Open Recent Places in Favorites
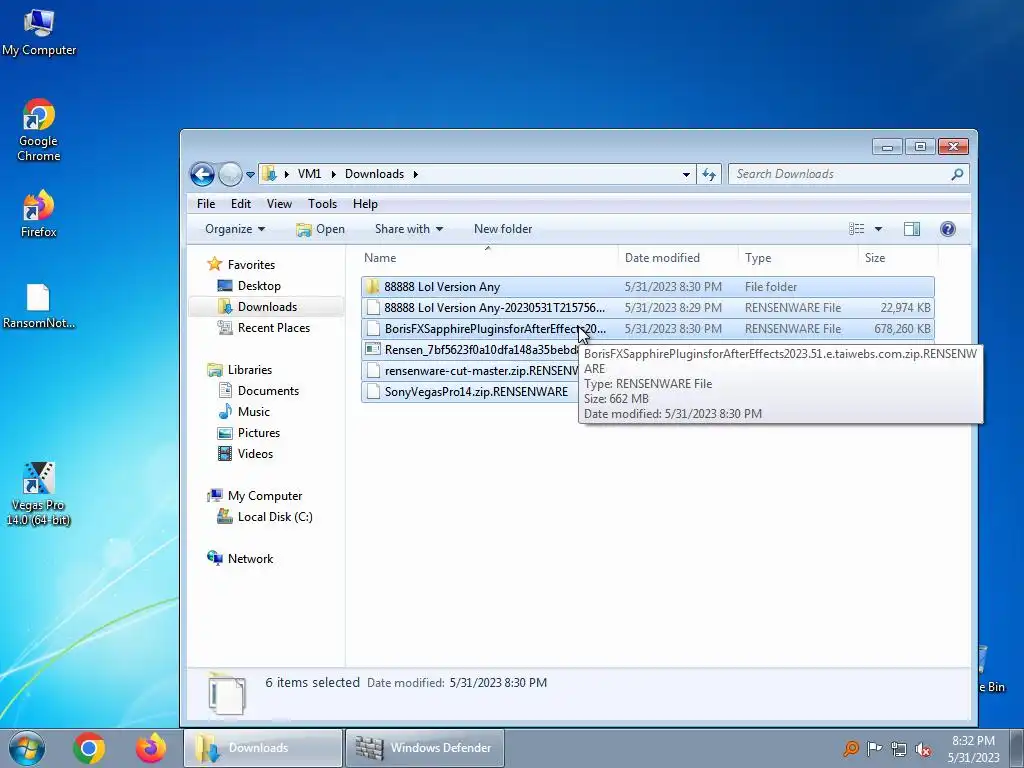The image size is (1024, 768). [274, 327]
